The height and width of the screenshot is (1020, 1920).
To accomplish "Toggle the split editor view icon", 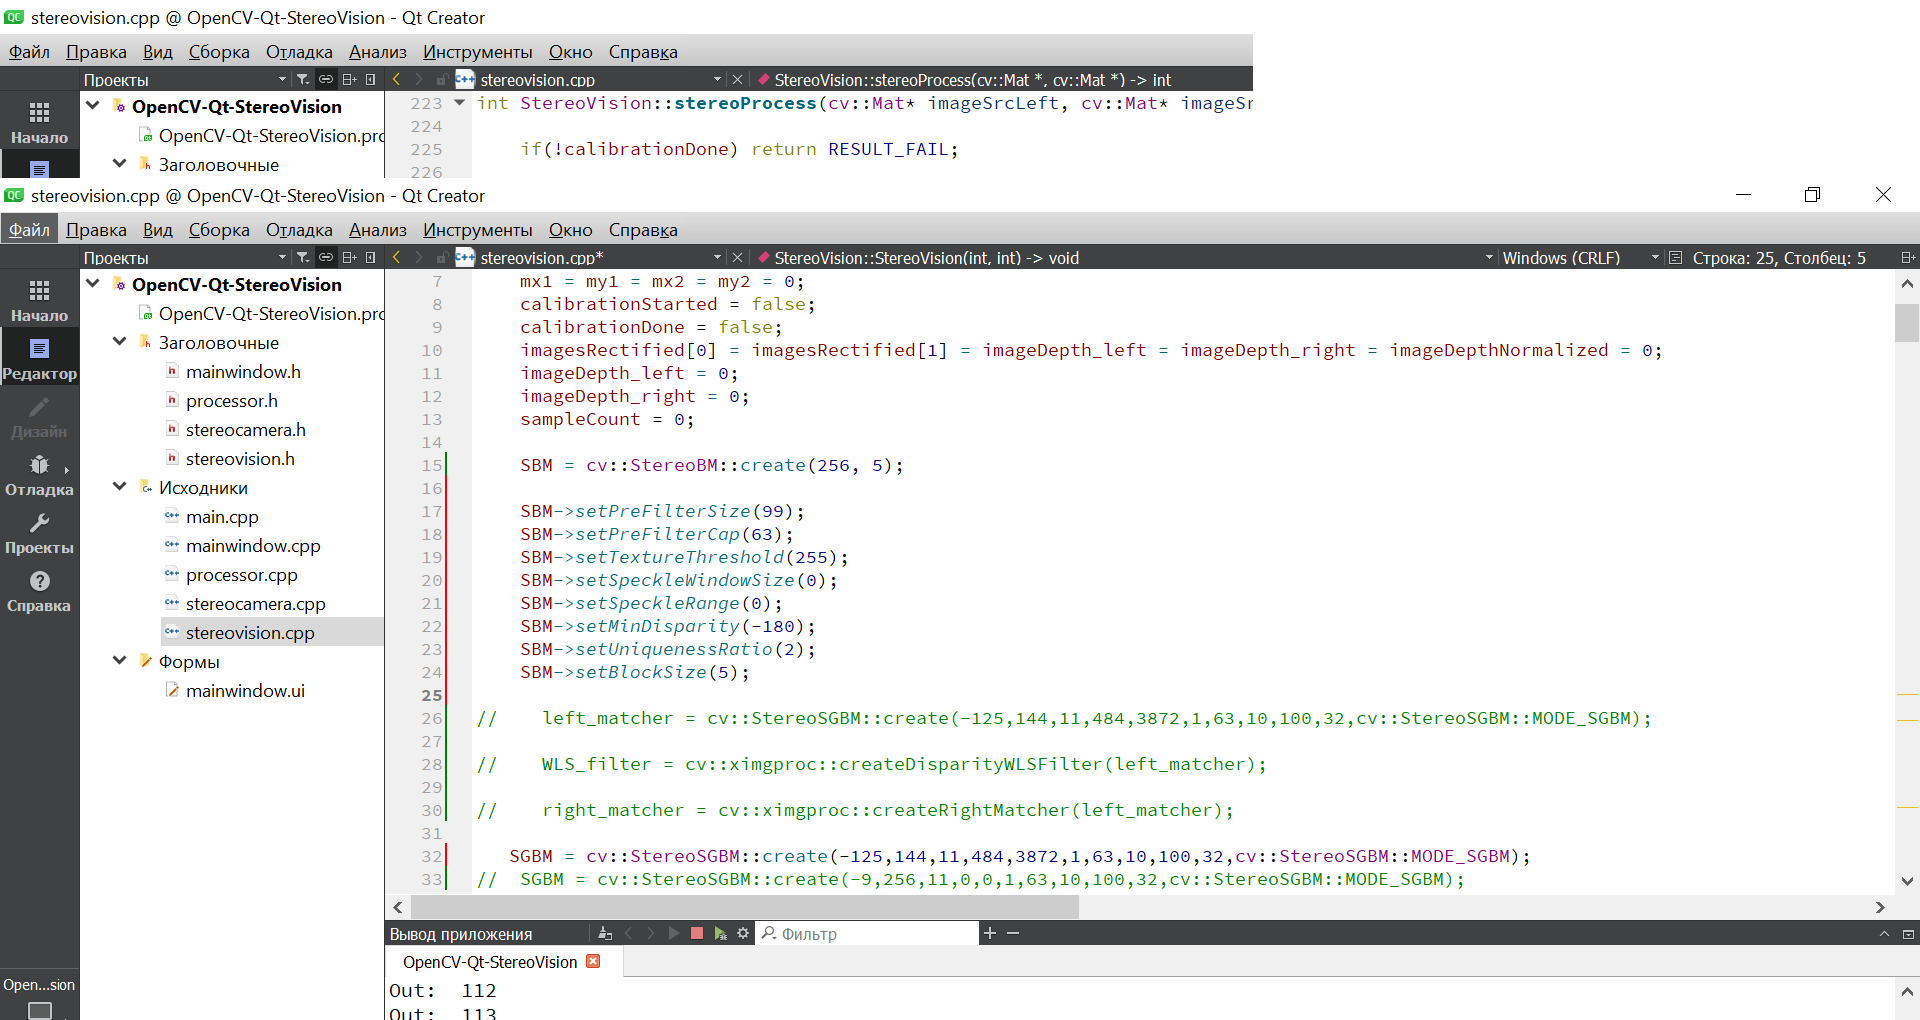I will [x=349, y=257].
